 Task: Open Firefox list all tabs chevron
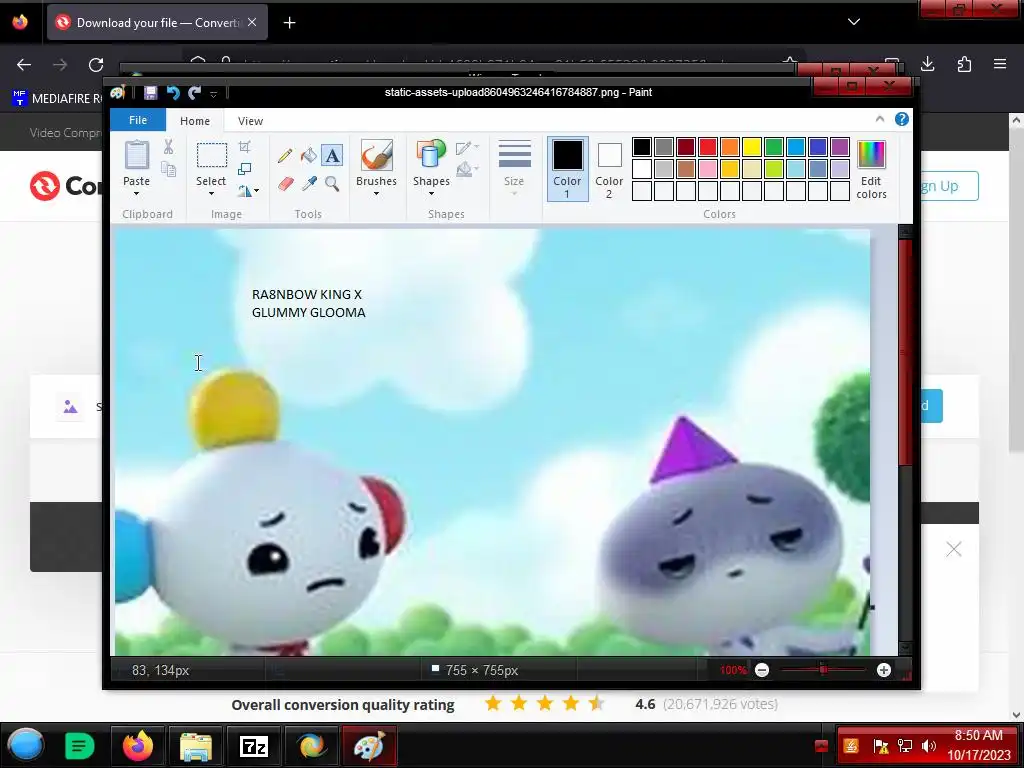tap(854, 22)
